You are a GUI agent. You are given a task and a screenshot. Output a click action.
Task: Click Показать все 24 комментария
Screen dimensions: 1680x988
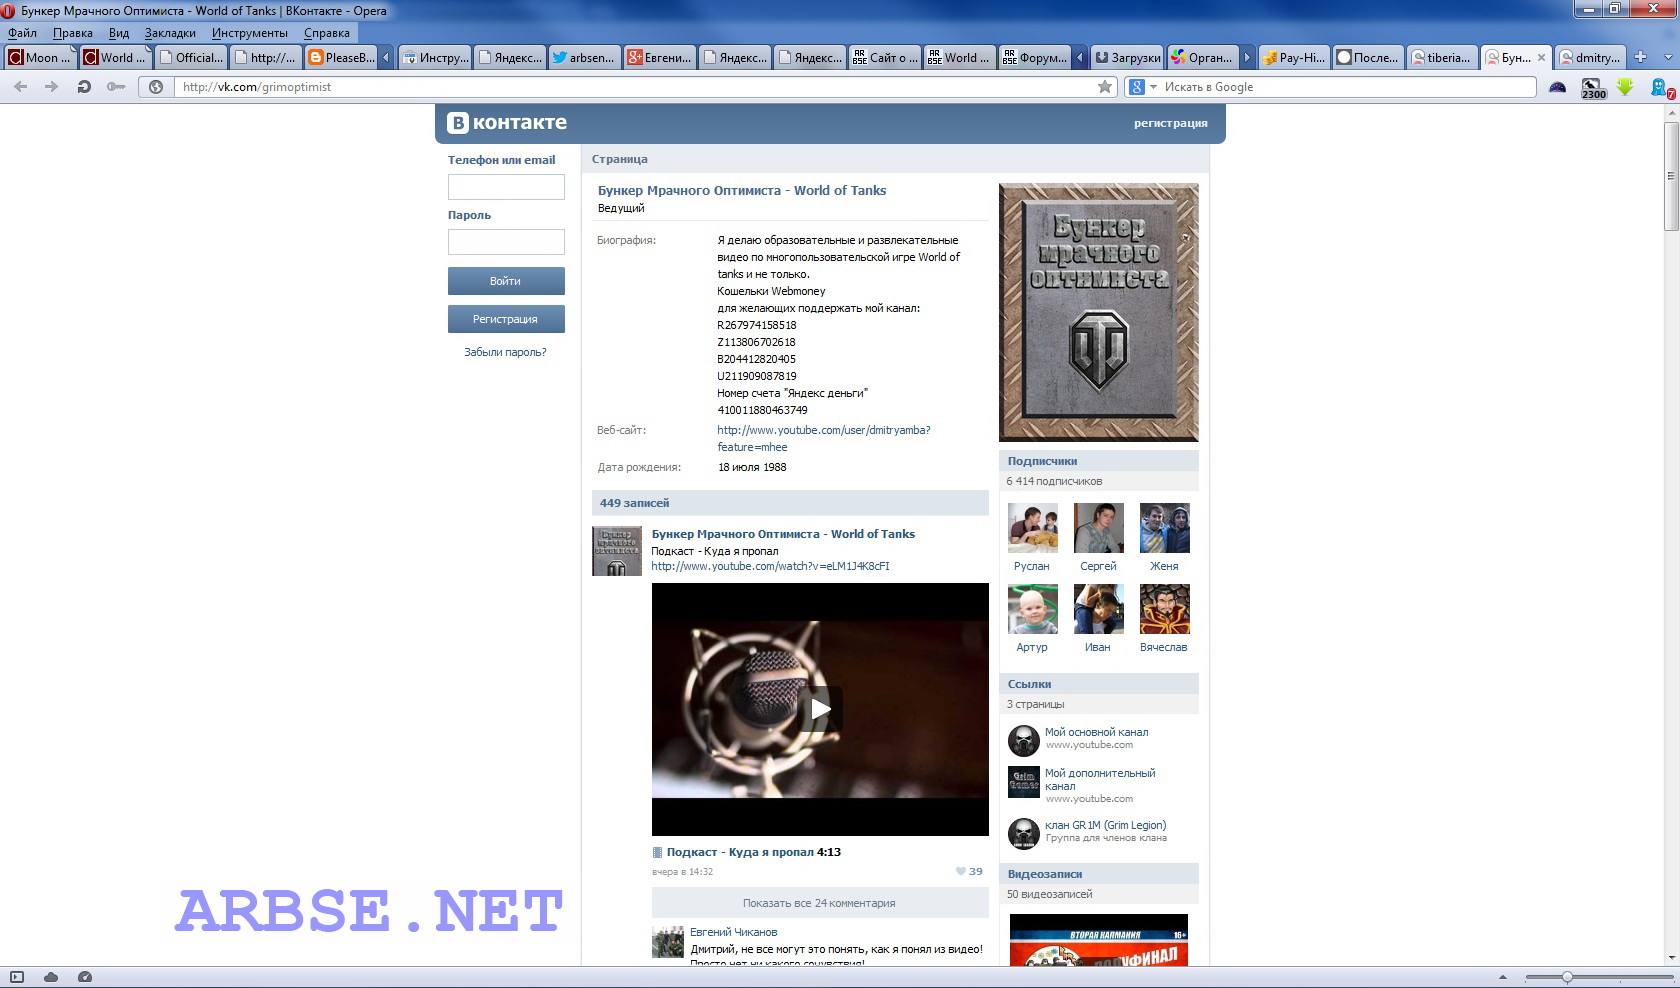tap(819, 903)
